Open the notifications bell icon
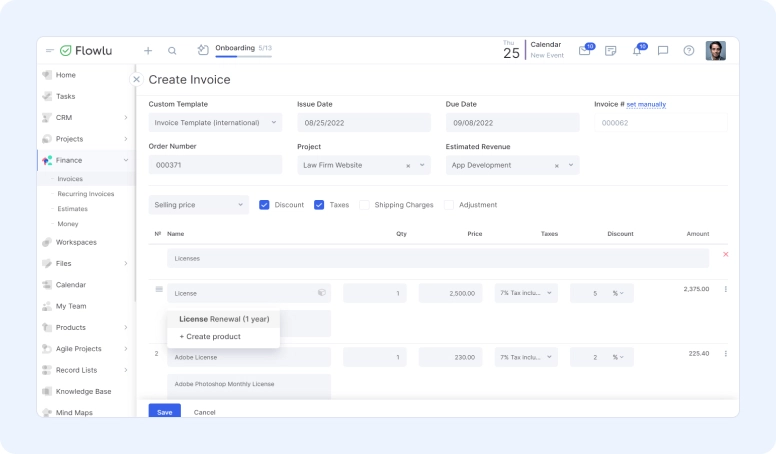 point(637,51)
